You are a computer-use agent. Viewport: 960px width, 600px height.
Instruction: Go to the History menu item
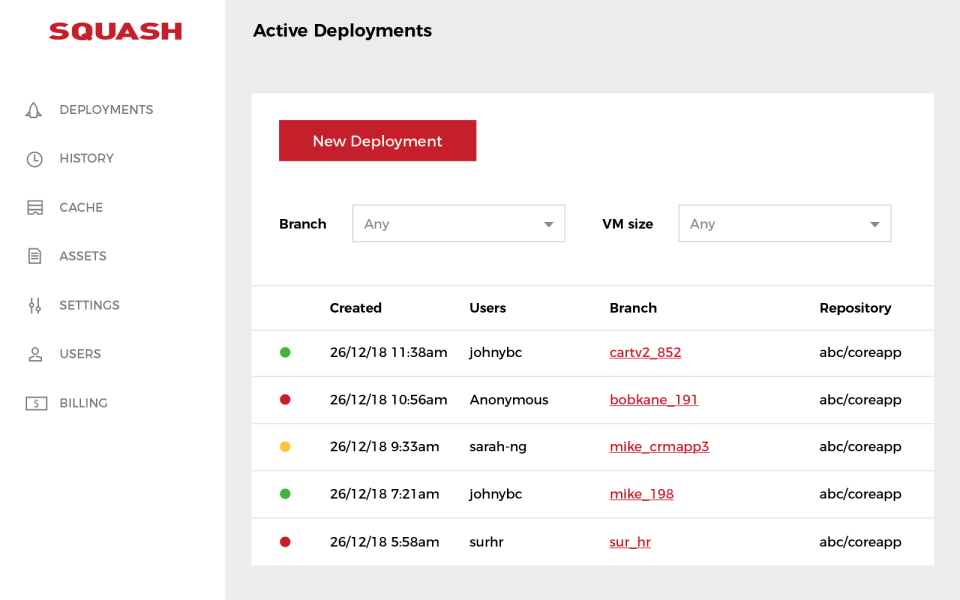coord(86,159)
